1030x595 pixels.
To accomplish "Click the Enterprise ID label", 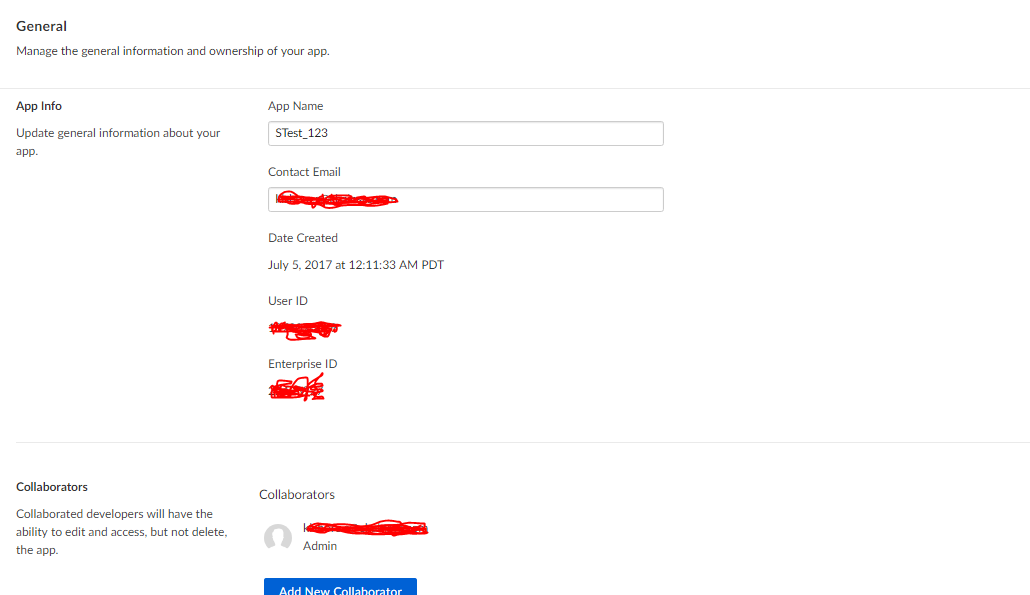I will point(302,363).
